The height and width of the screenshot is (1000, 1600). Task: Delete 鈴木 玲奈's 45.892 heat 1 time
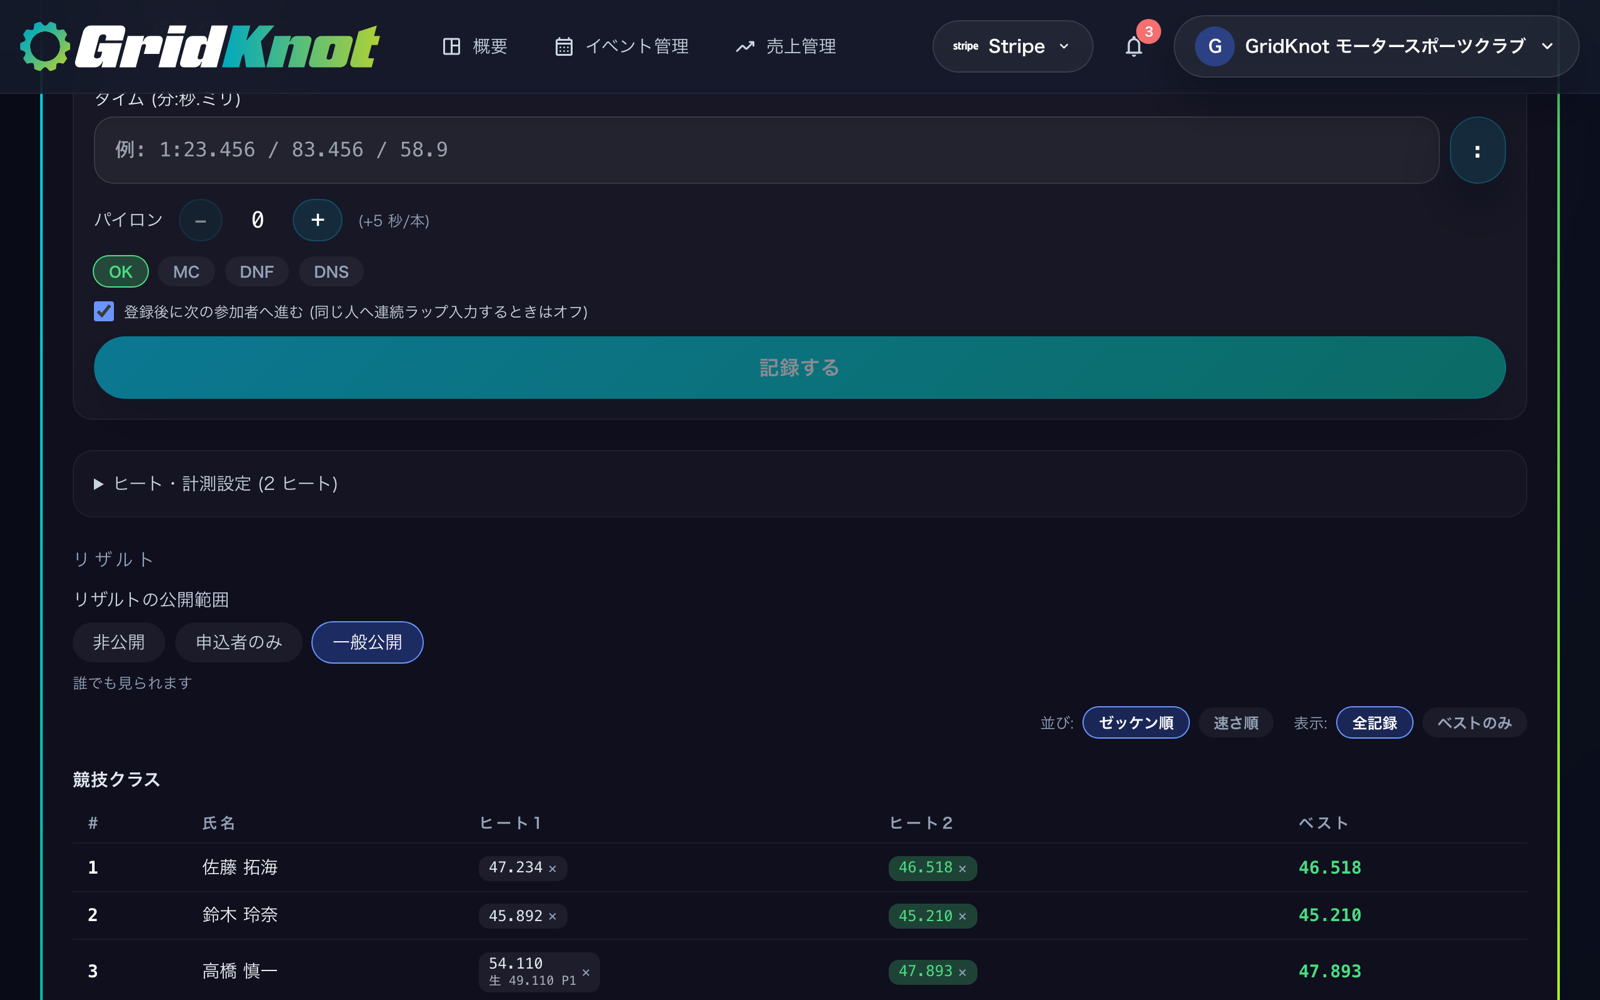click(552, 917)
